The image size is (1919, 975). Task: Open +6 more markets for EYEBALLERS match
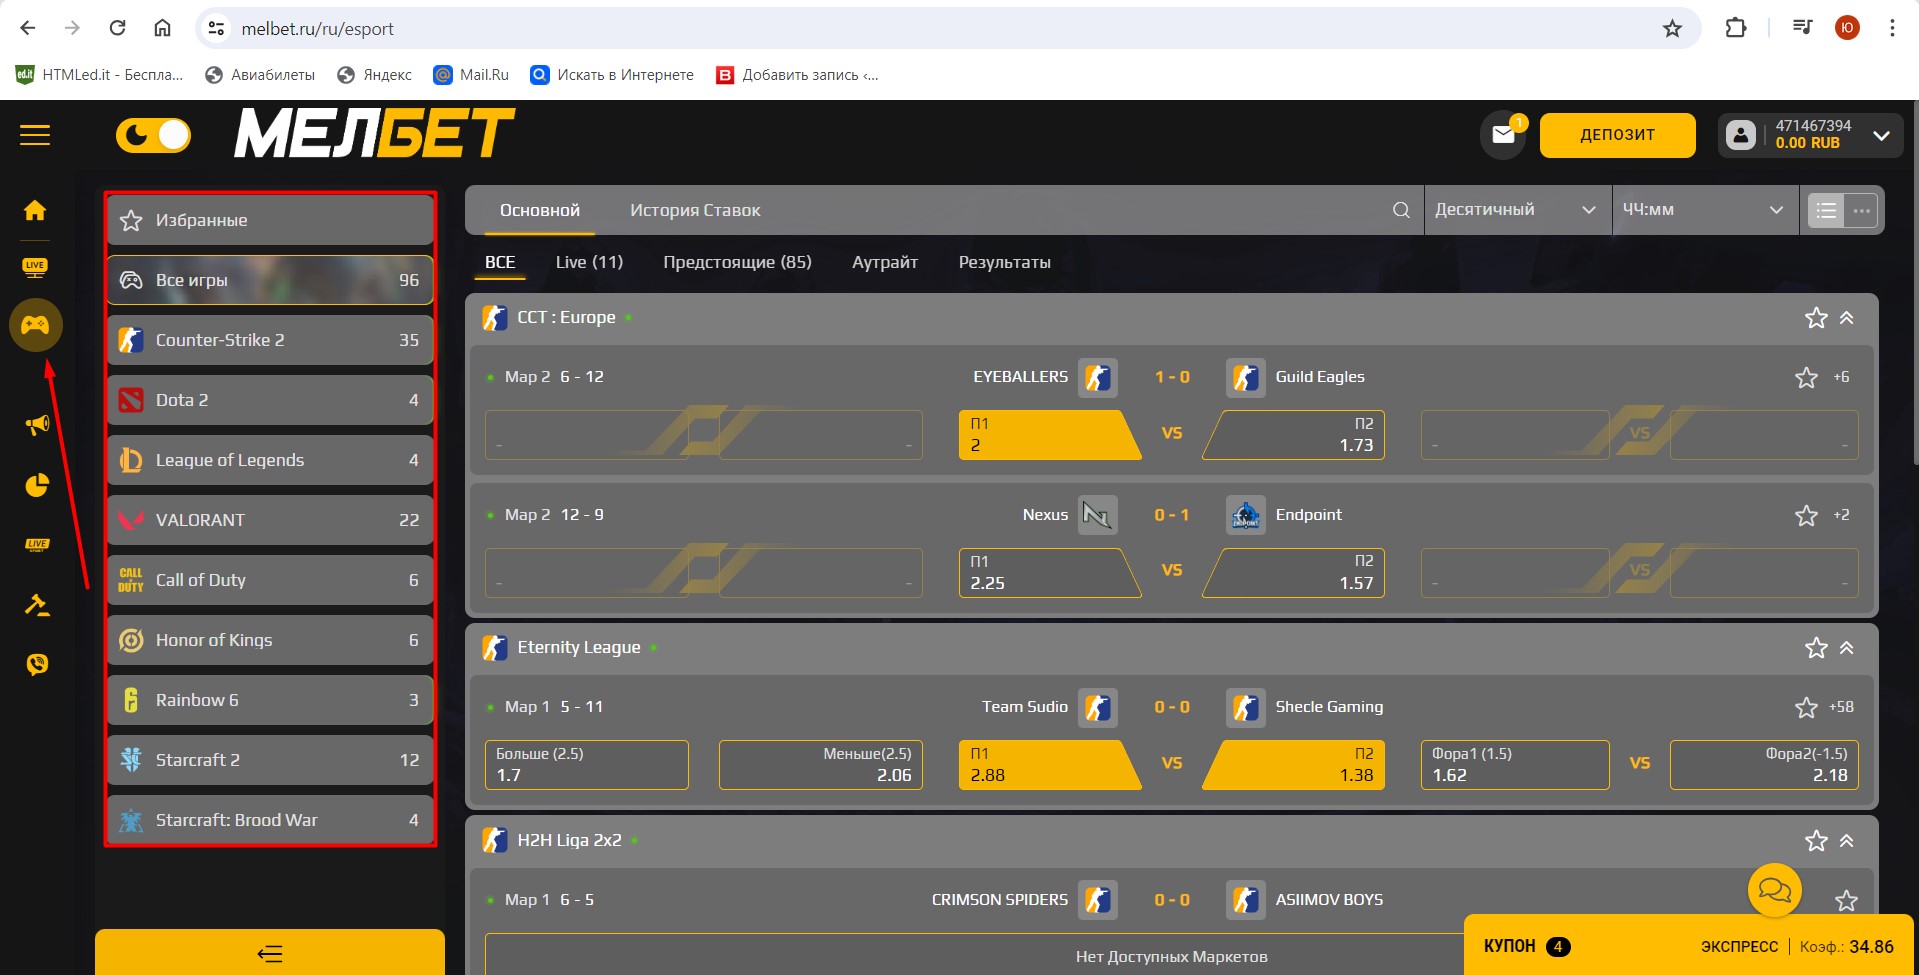click(1841, 377)
